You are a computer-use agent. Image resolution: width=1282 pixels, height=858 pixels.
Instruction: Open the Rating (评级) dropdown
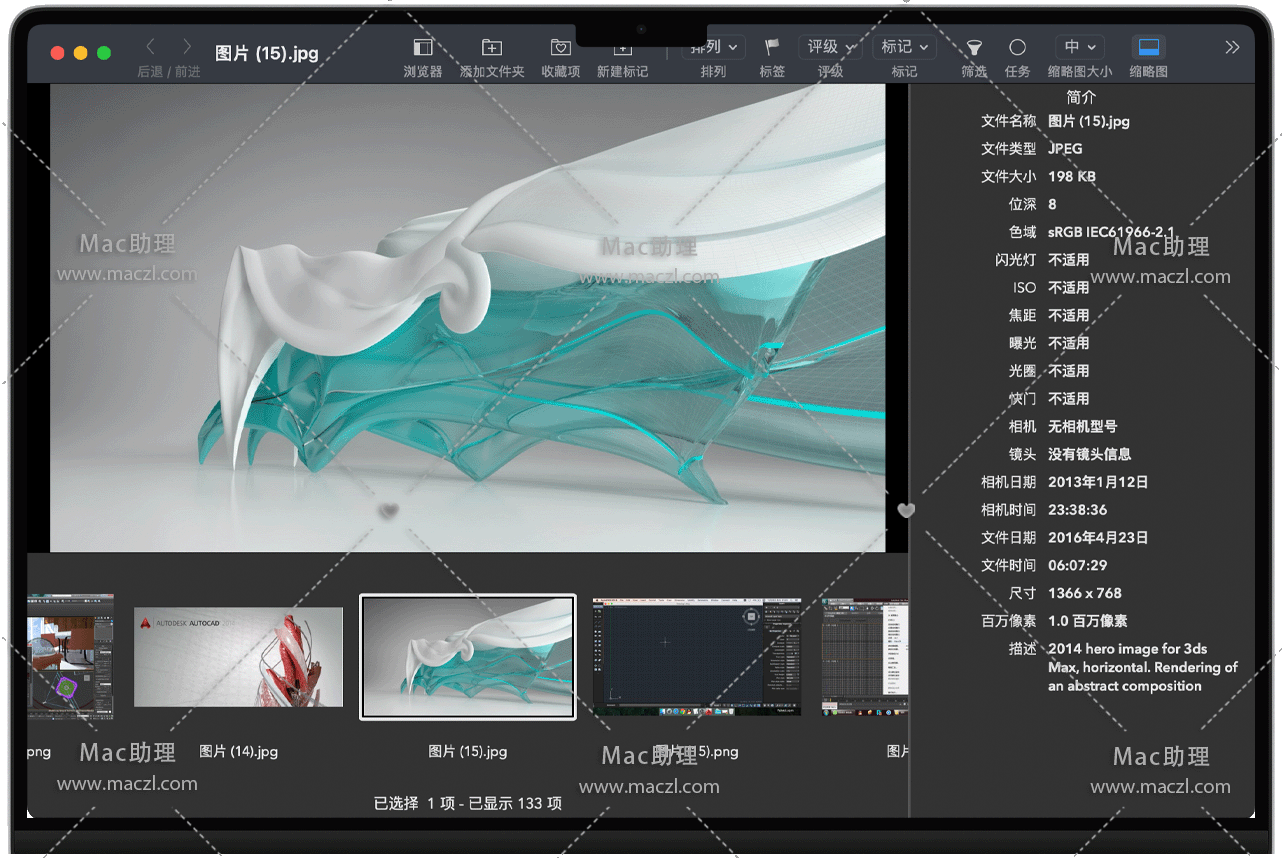(x=831, y=48)
